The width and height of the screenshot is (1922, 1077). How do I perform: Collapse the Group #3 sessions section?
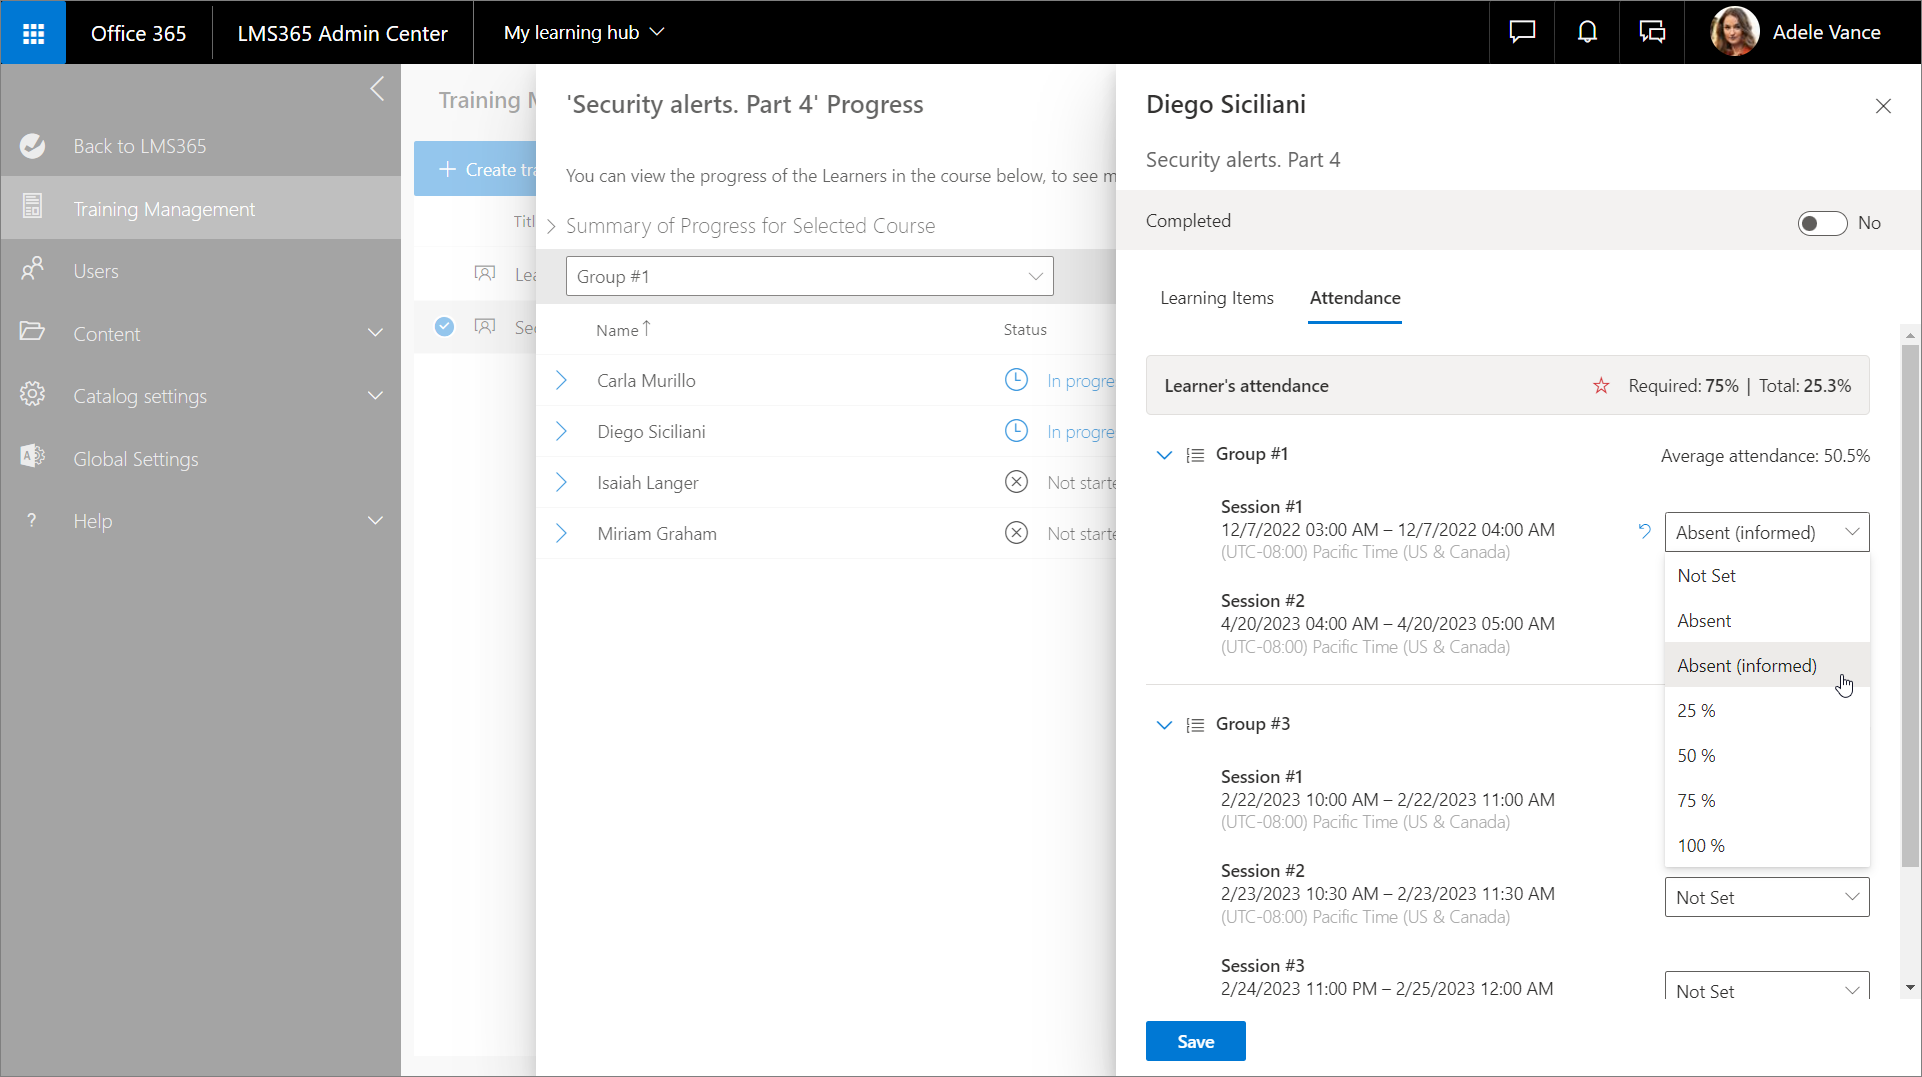[1164, 725]
